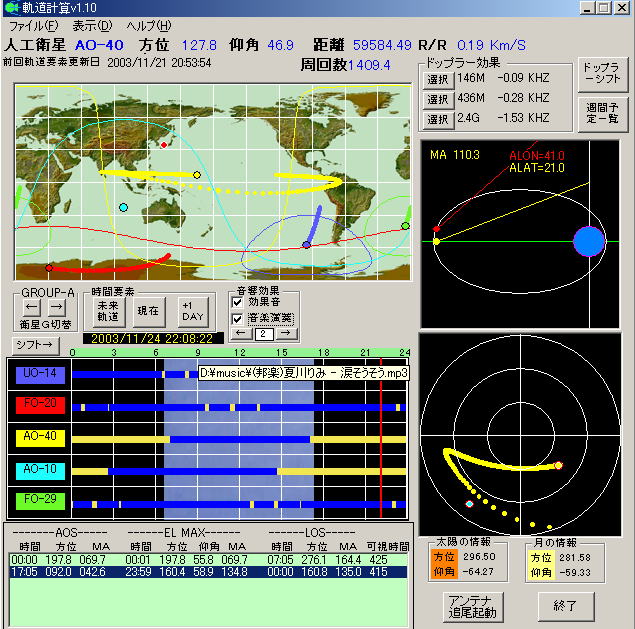Click the ドップラーシフト button
The image size is (635, 629).
[603, 73]
